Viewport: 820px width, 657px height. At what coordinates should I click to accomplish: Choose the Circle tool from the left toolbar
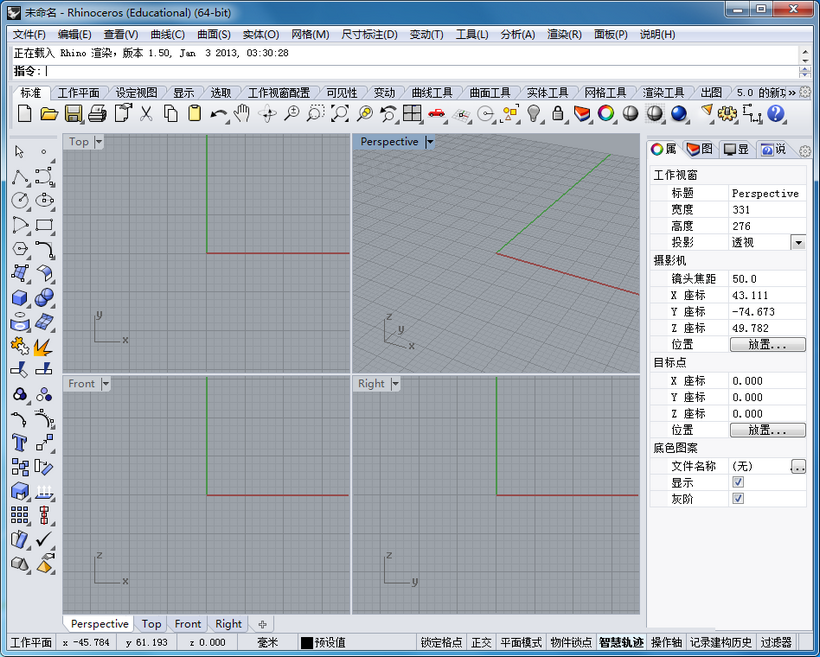point(18,199)
